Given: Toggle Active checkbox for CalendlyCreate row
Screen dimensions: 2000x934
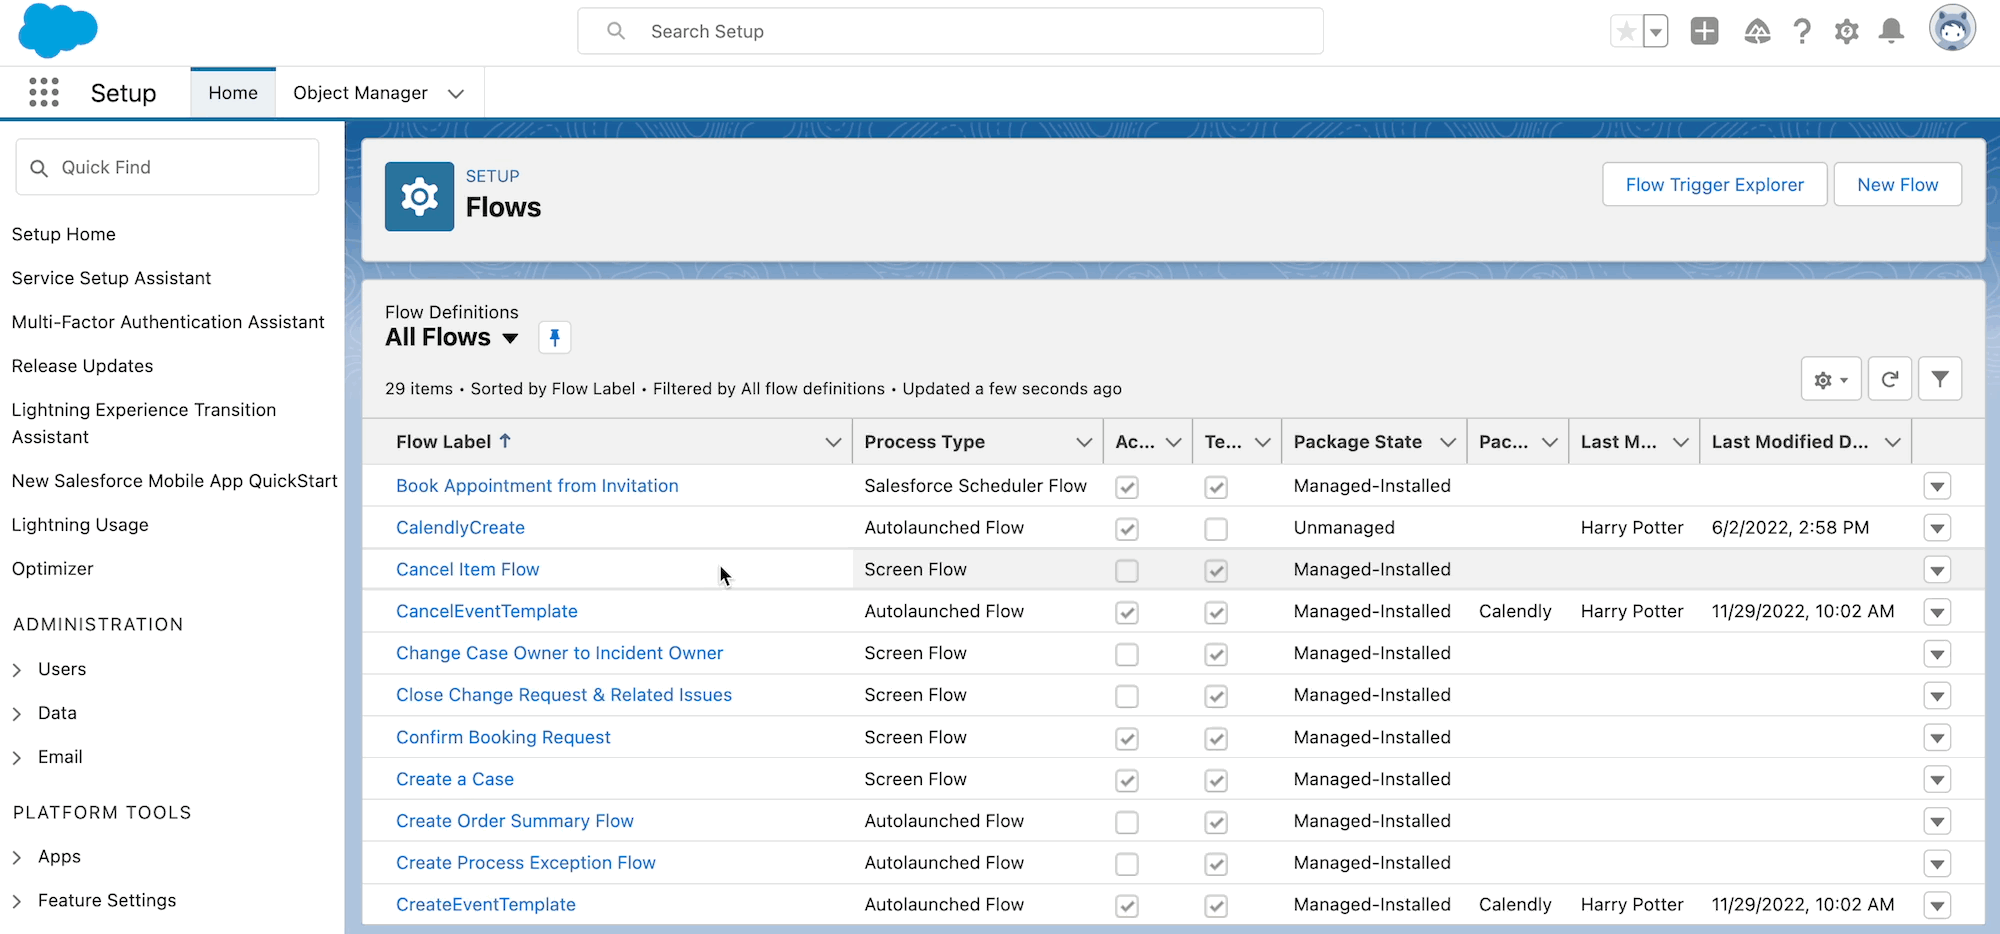Looking at the screenshot, I should tap(1127, 529).
